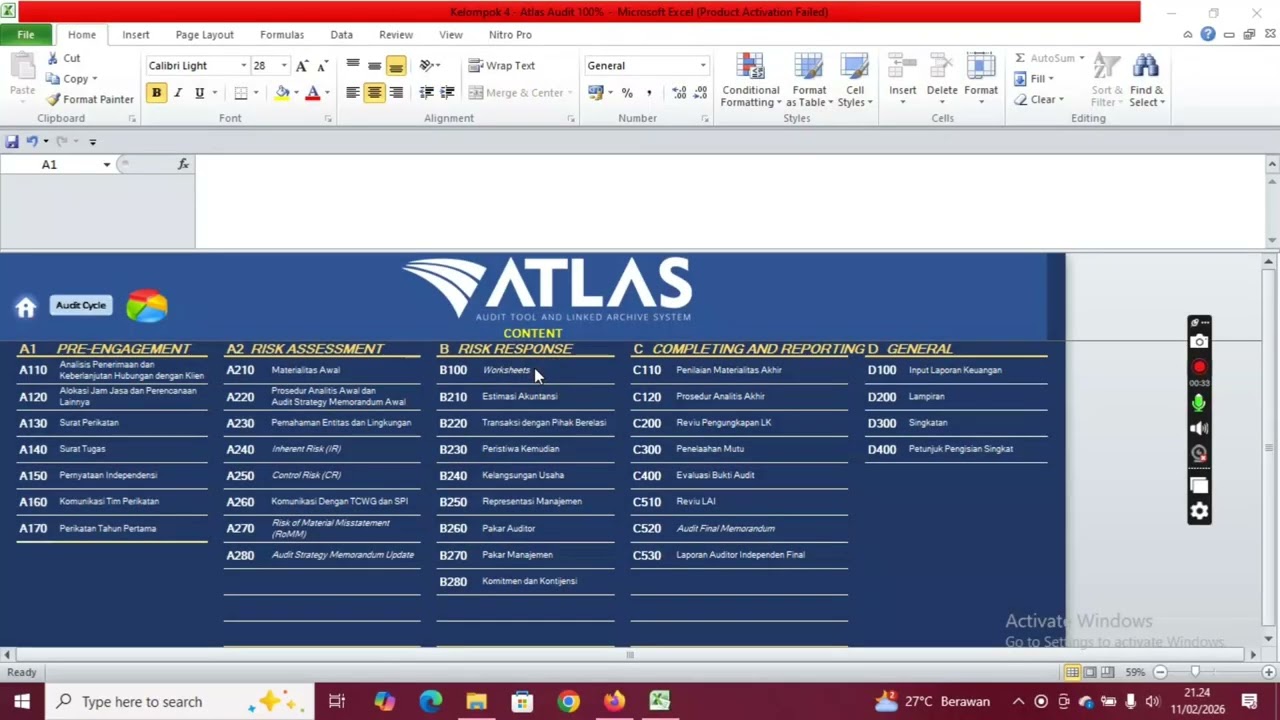The height and width of the screenshot is (720, 1280).
Task: Switch to the Data tab
Action: point(341,34)
